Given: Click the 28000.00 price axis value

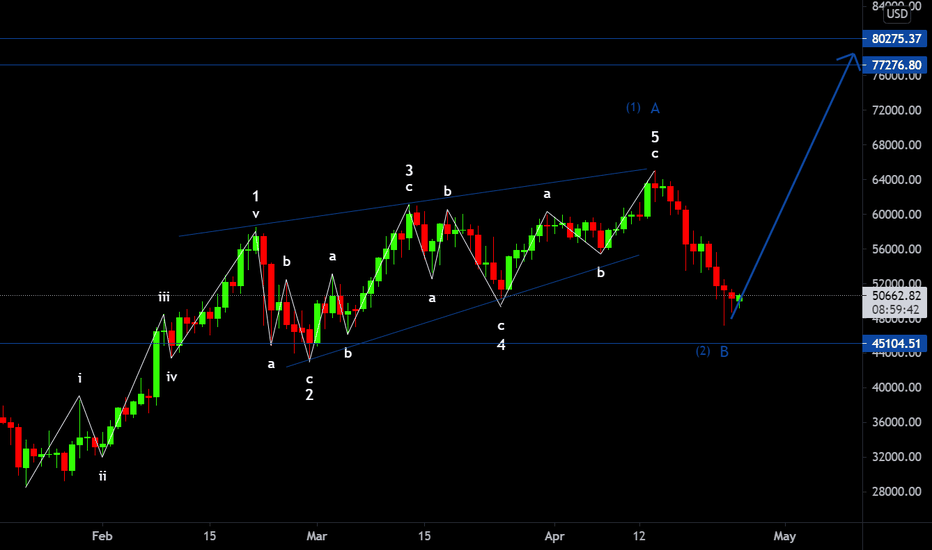Looking at the screenshot, I should pyautogui.click(x=896, y=491).
